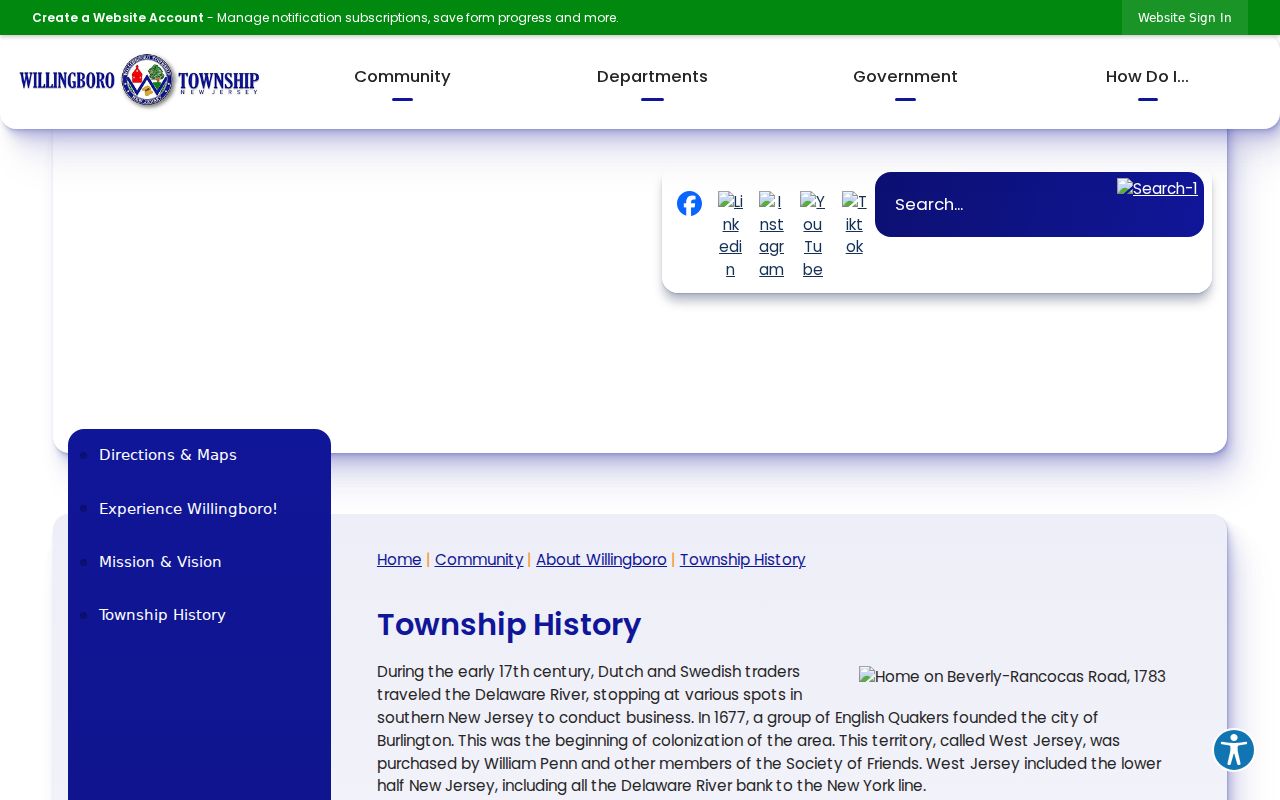Open the TikTok social link

[x=854, y=225]
